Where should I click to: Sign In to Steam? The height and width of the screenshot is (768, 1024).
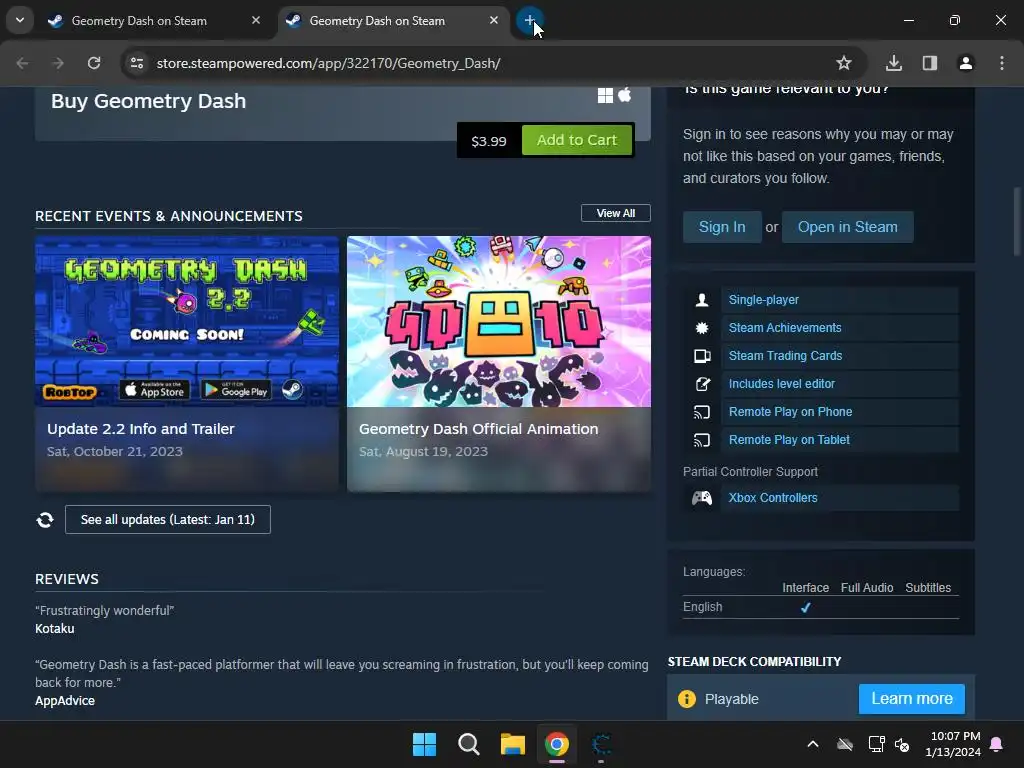point(722,227)
